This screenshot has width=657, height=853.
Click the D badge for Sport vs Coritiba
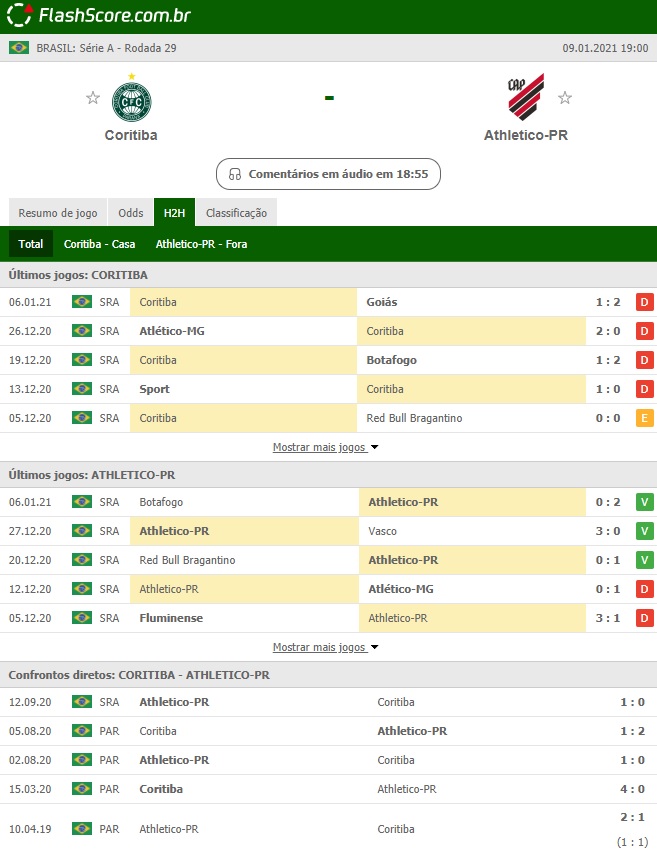tap(644, 389)
